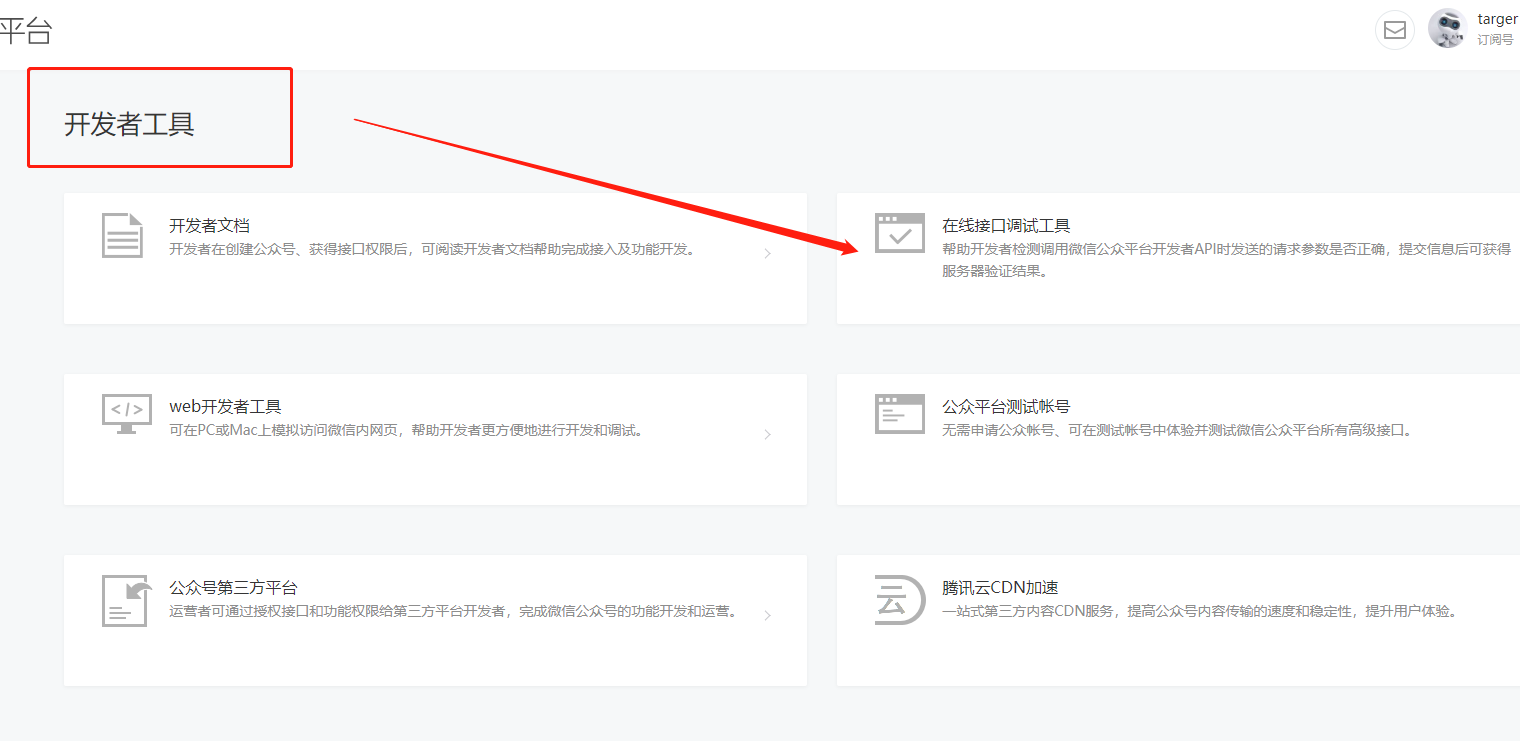1520x741 pixels.
Task: Click the robot account avatar
Action: coord(1447,29)
